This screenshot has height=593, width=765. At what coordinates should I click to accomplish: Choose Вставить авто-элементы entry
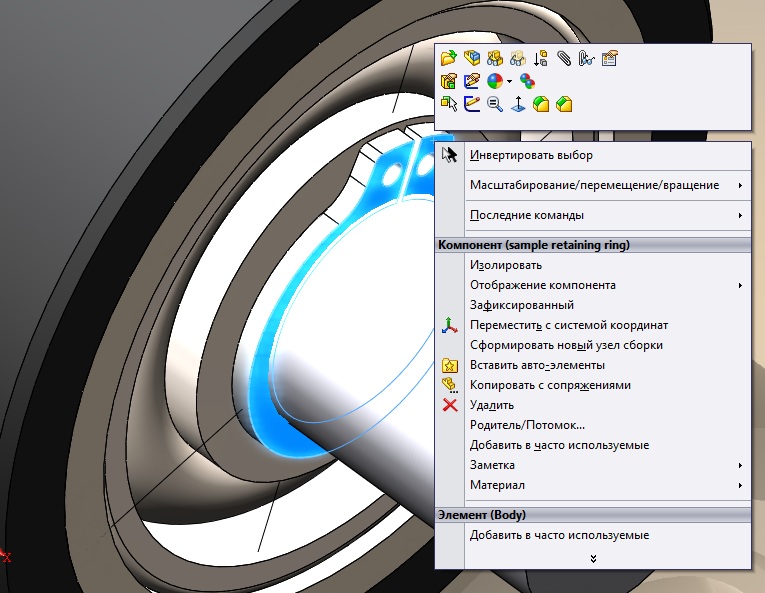click(537, 365)
